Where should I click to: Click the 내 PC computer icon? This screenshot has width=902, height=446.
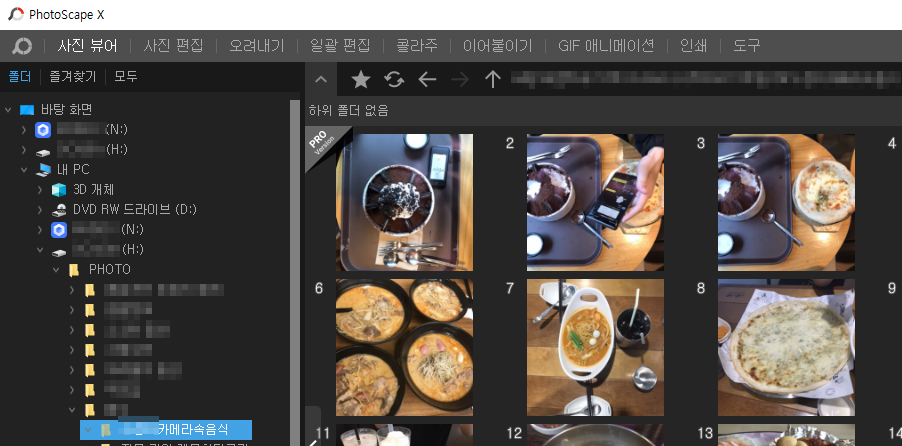(43, 169)
